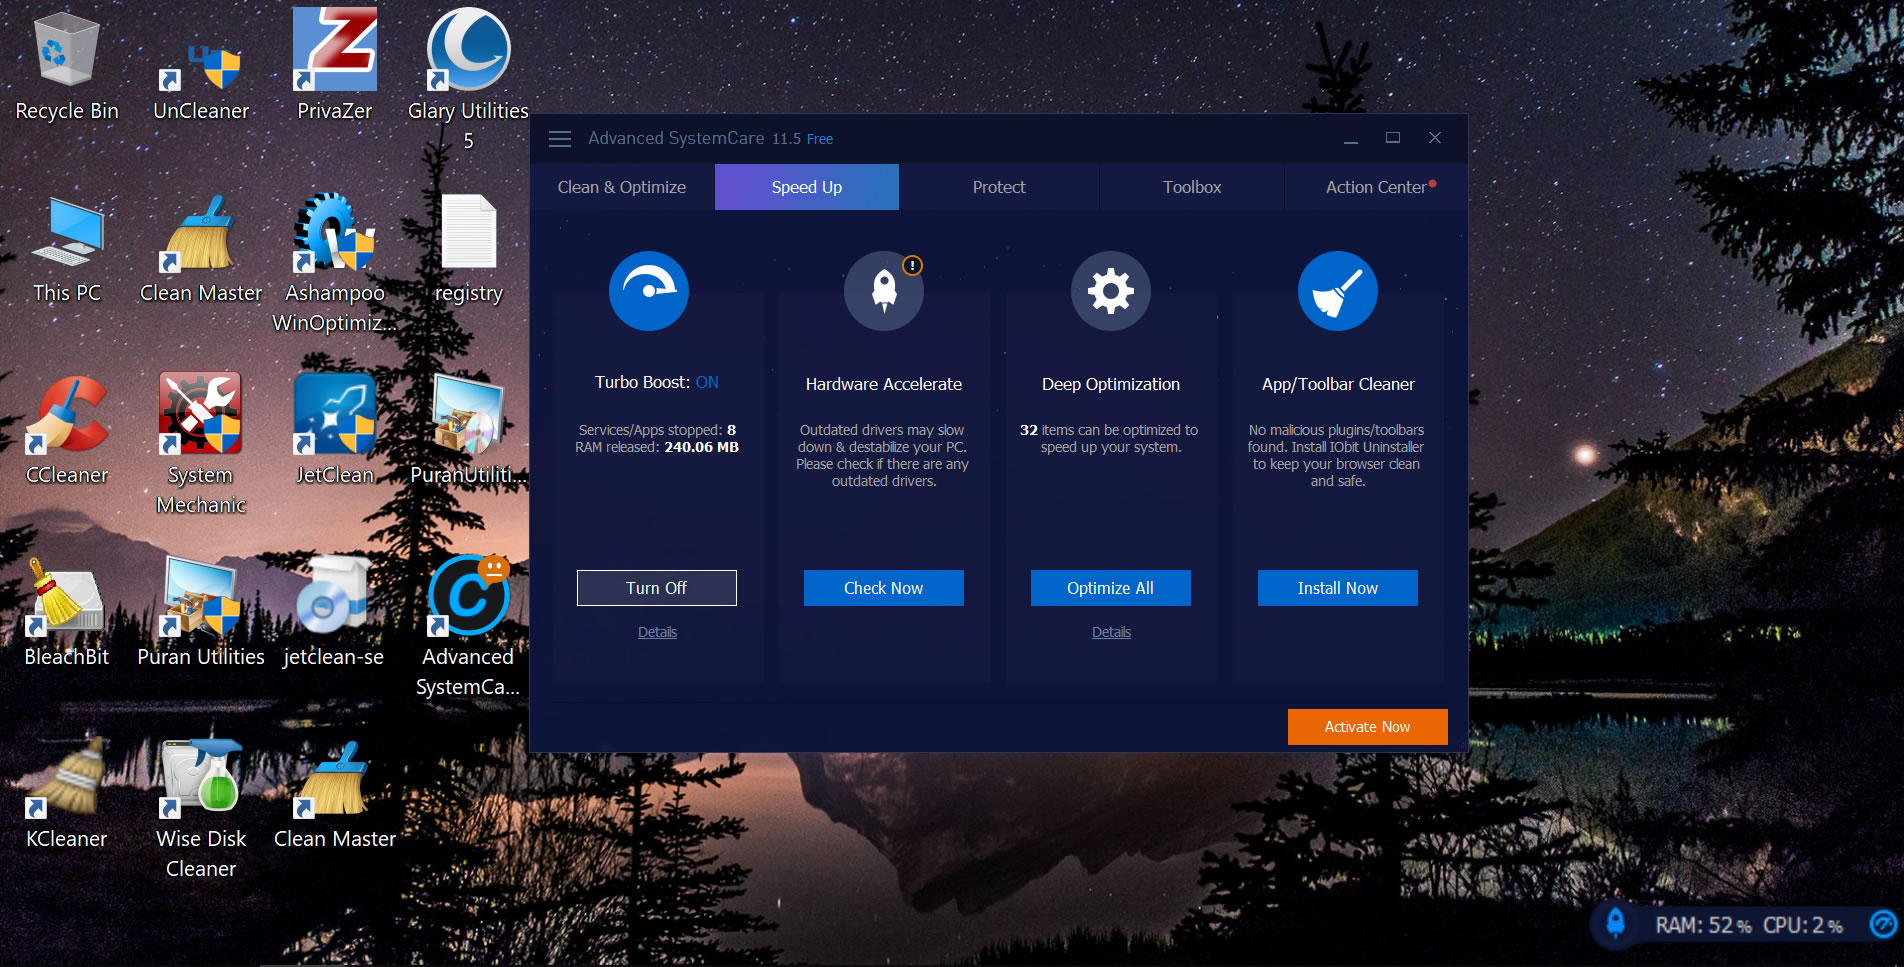Open Details link under Turbo Boost
This screenshot has height=967, width=1904.
(x=657, y=632)
